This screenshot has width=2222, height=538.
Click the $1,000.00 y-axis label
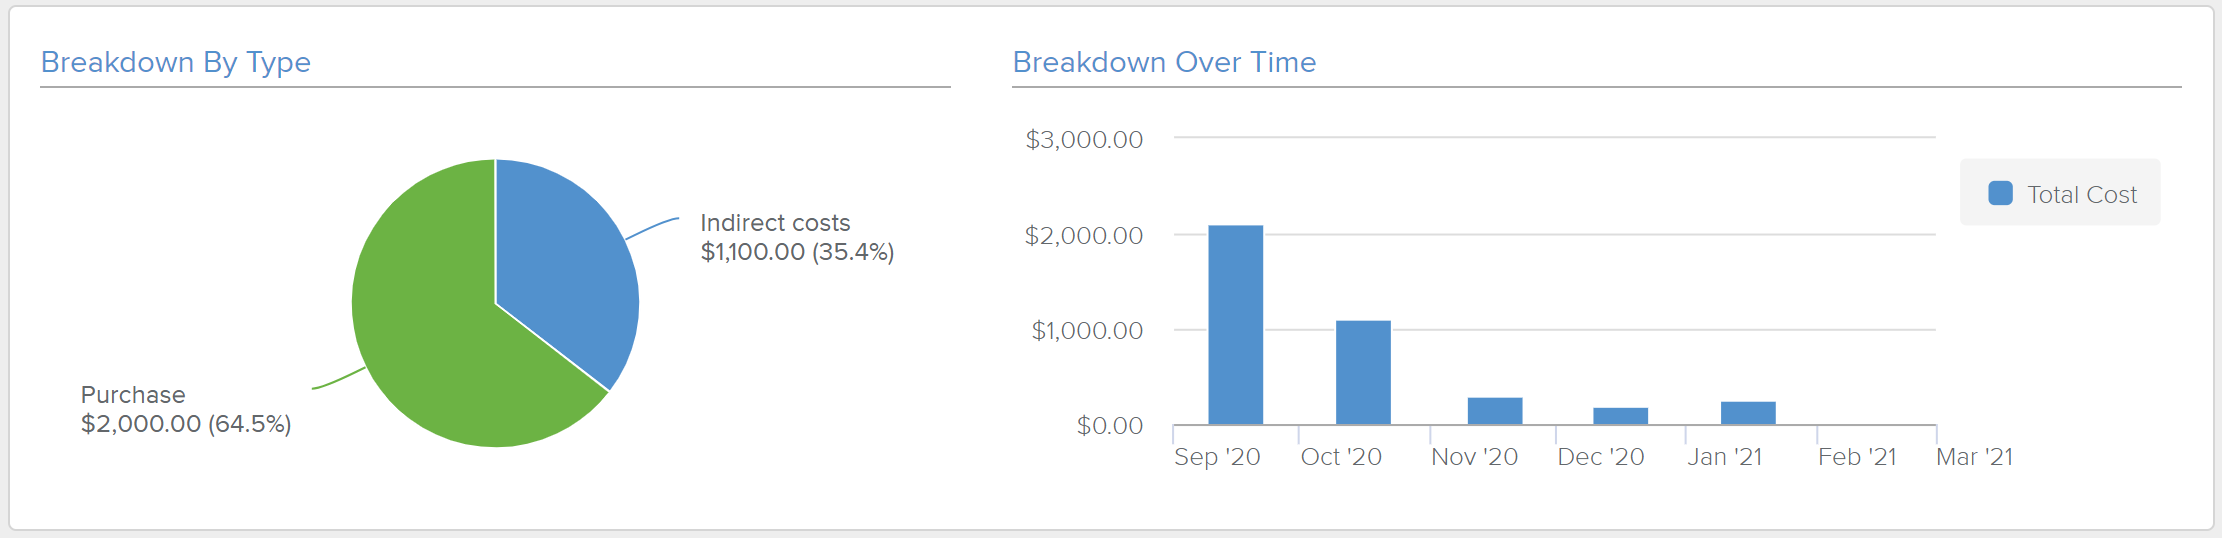(x=1087, y=330)
